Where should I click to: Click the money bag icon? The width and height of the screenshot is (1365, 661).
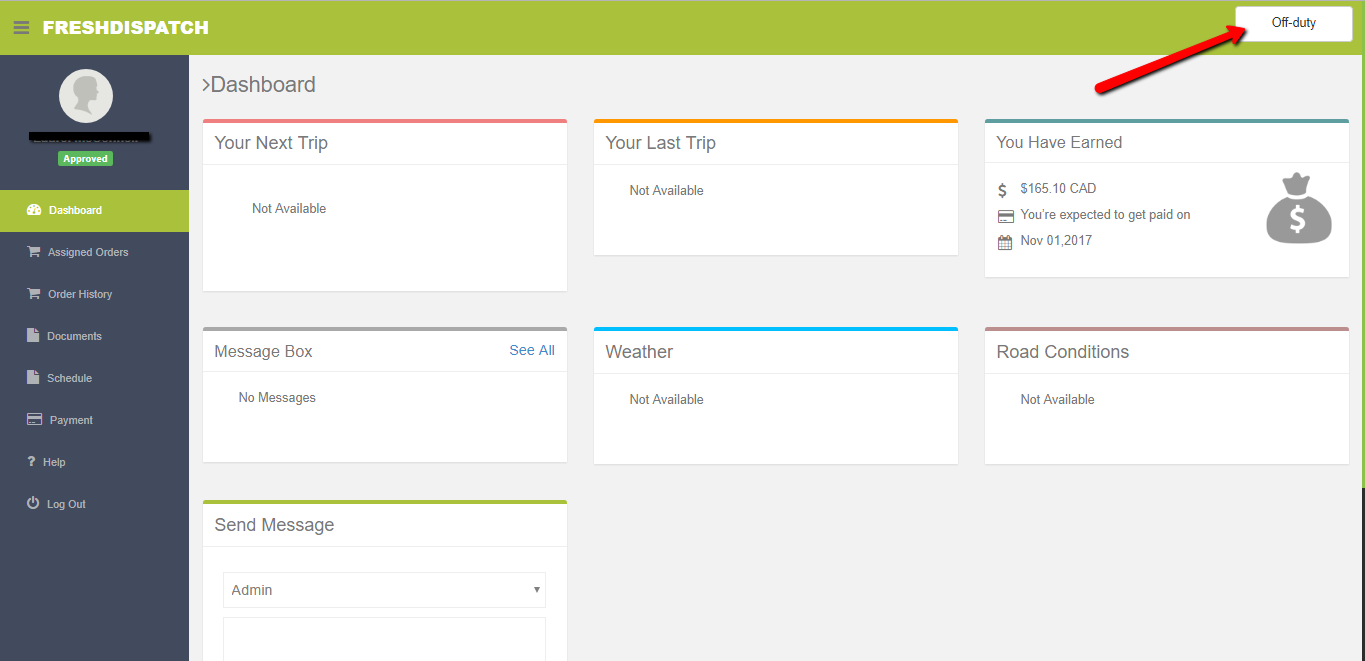(1299, 208)
